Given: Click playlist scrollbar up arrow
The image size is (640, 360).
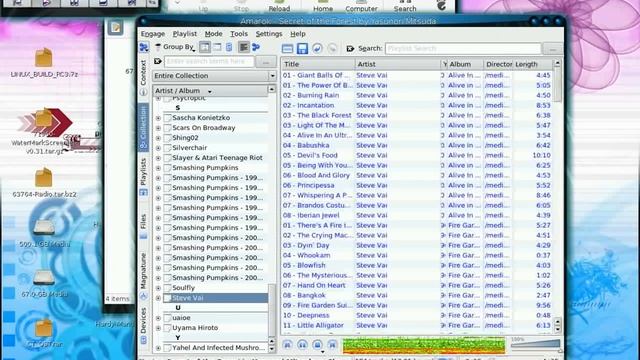Looking at the screenshot, I should [557, 64].
